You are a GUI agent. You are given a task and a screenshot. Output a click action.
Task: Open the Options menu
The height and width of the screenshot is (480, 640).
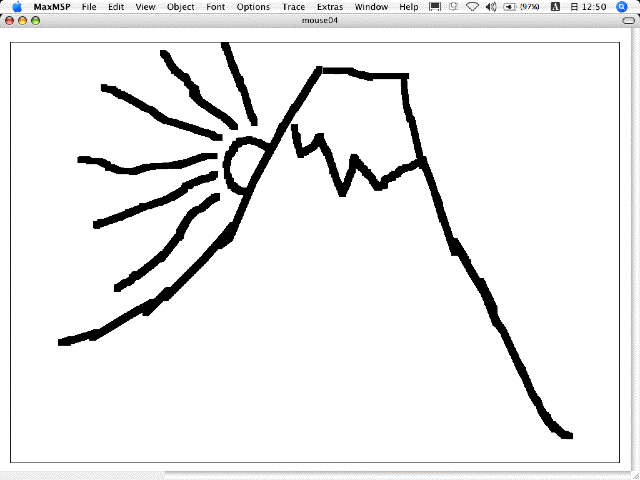click(253, 7)
